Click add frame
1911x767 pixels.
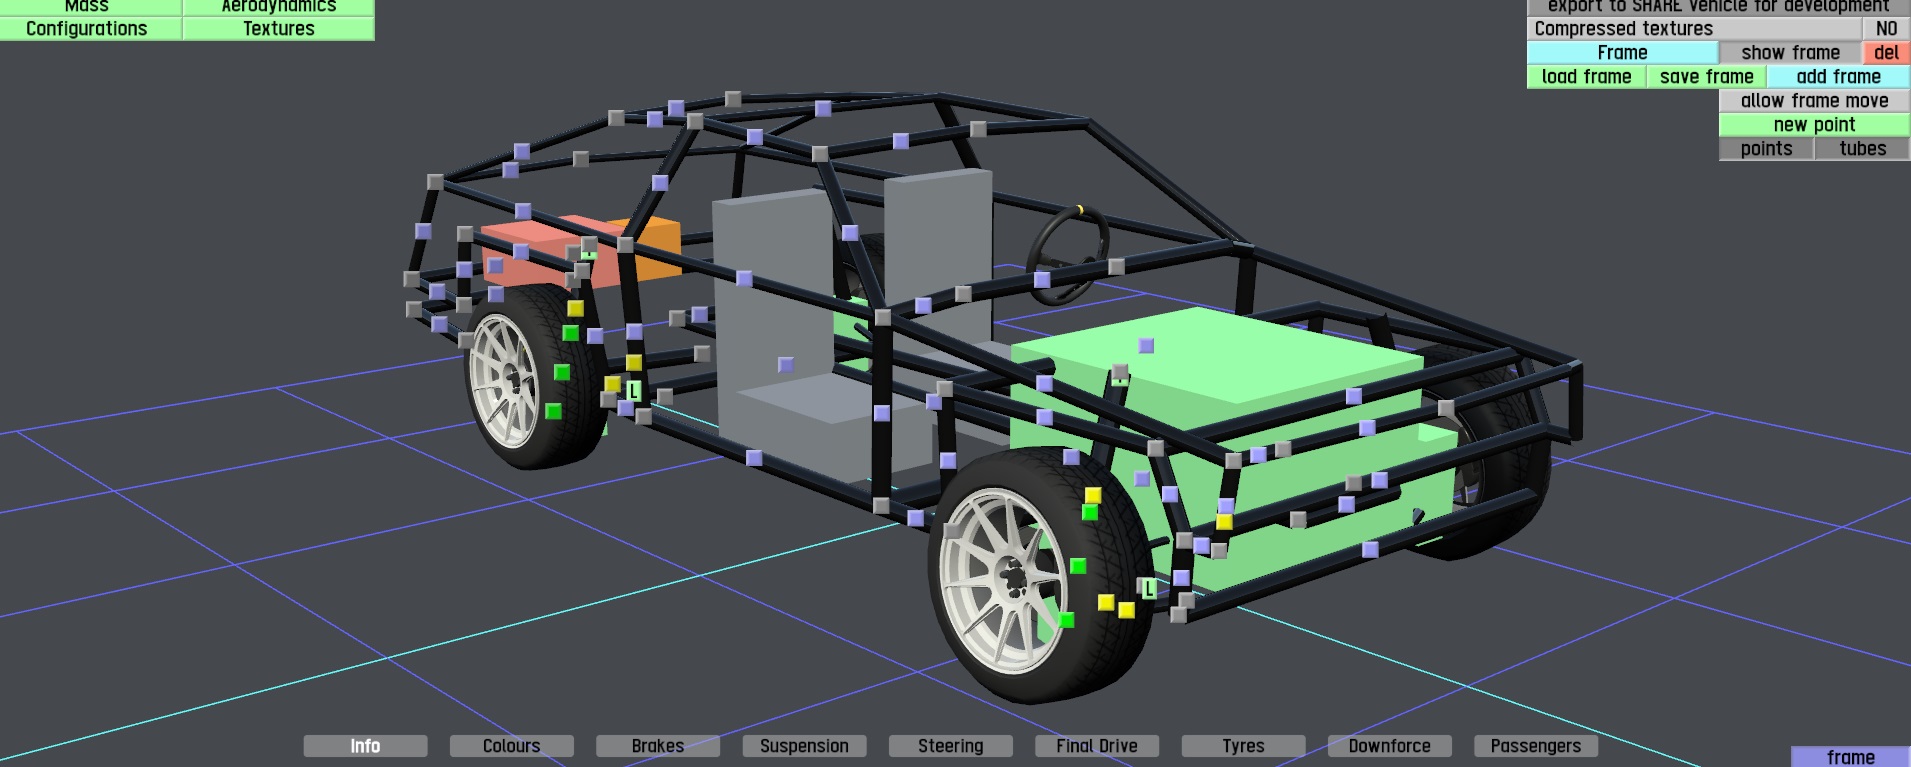1838,77
